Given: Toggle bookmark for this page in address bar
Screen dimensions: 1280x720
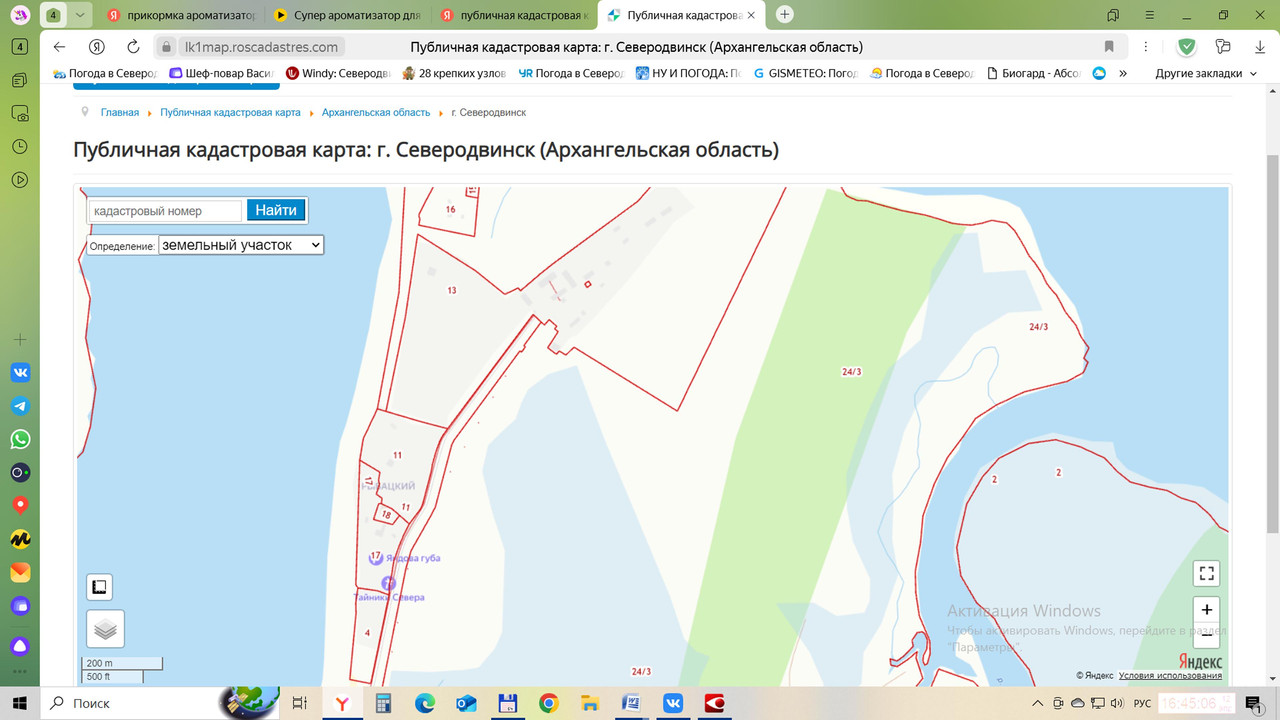Looking at the screenshot, I should pyautogui.click(x=1108, y=47).
